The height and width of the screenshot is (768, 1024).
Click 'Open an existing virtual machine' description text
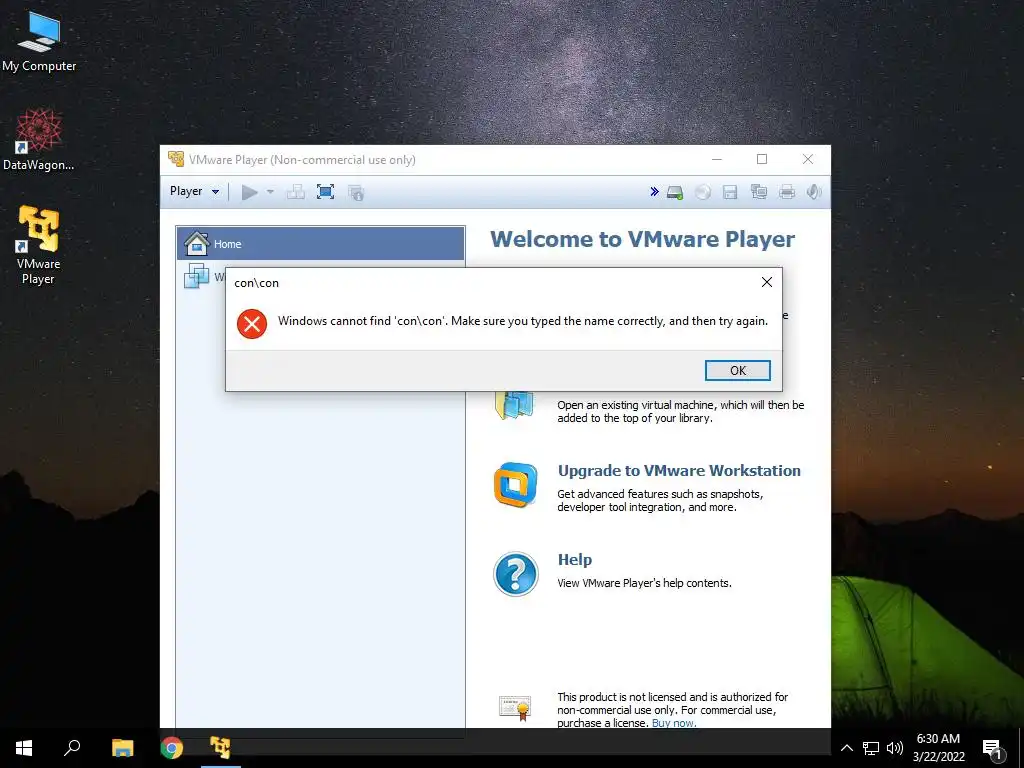(680, 411)
